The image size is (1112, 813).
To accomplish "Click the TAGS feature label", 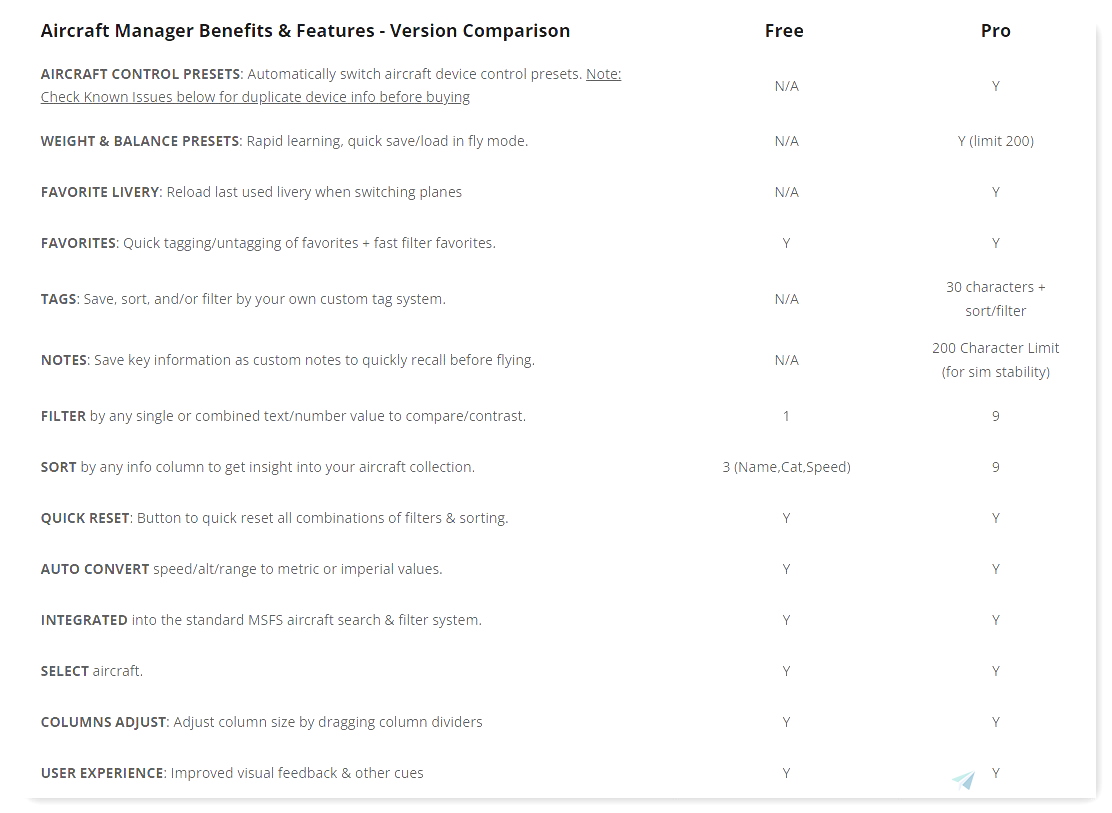I will pyautogui.click(x=58, y=299).
